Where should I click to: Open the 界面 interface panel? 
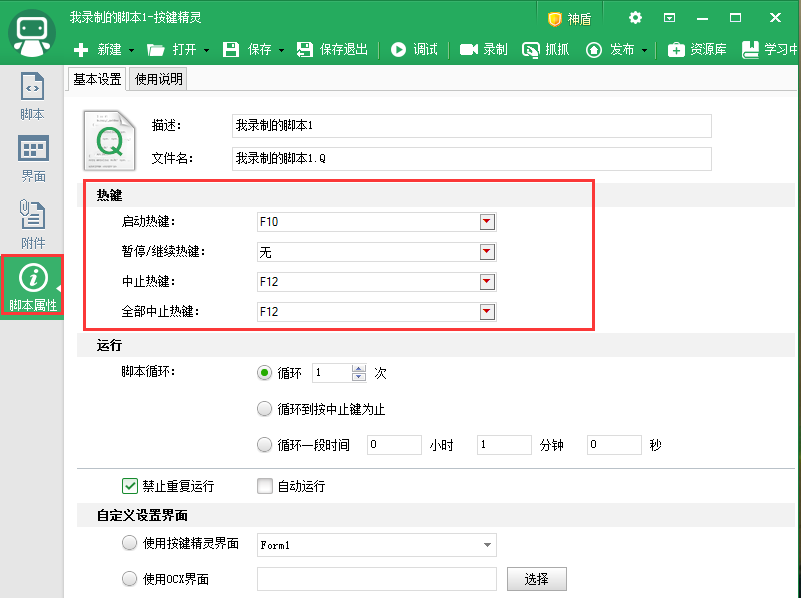(x=31, y=159)
